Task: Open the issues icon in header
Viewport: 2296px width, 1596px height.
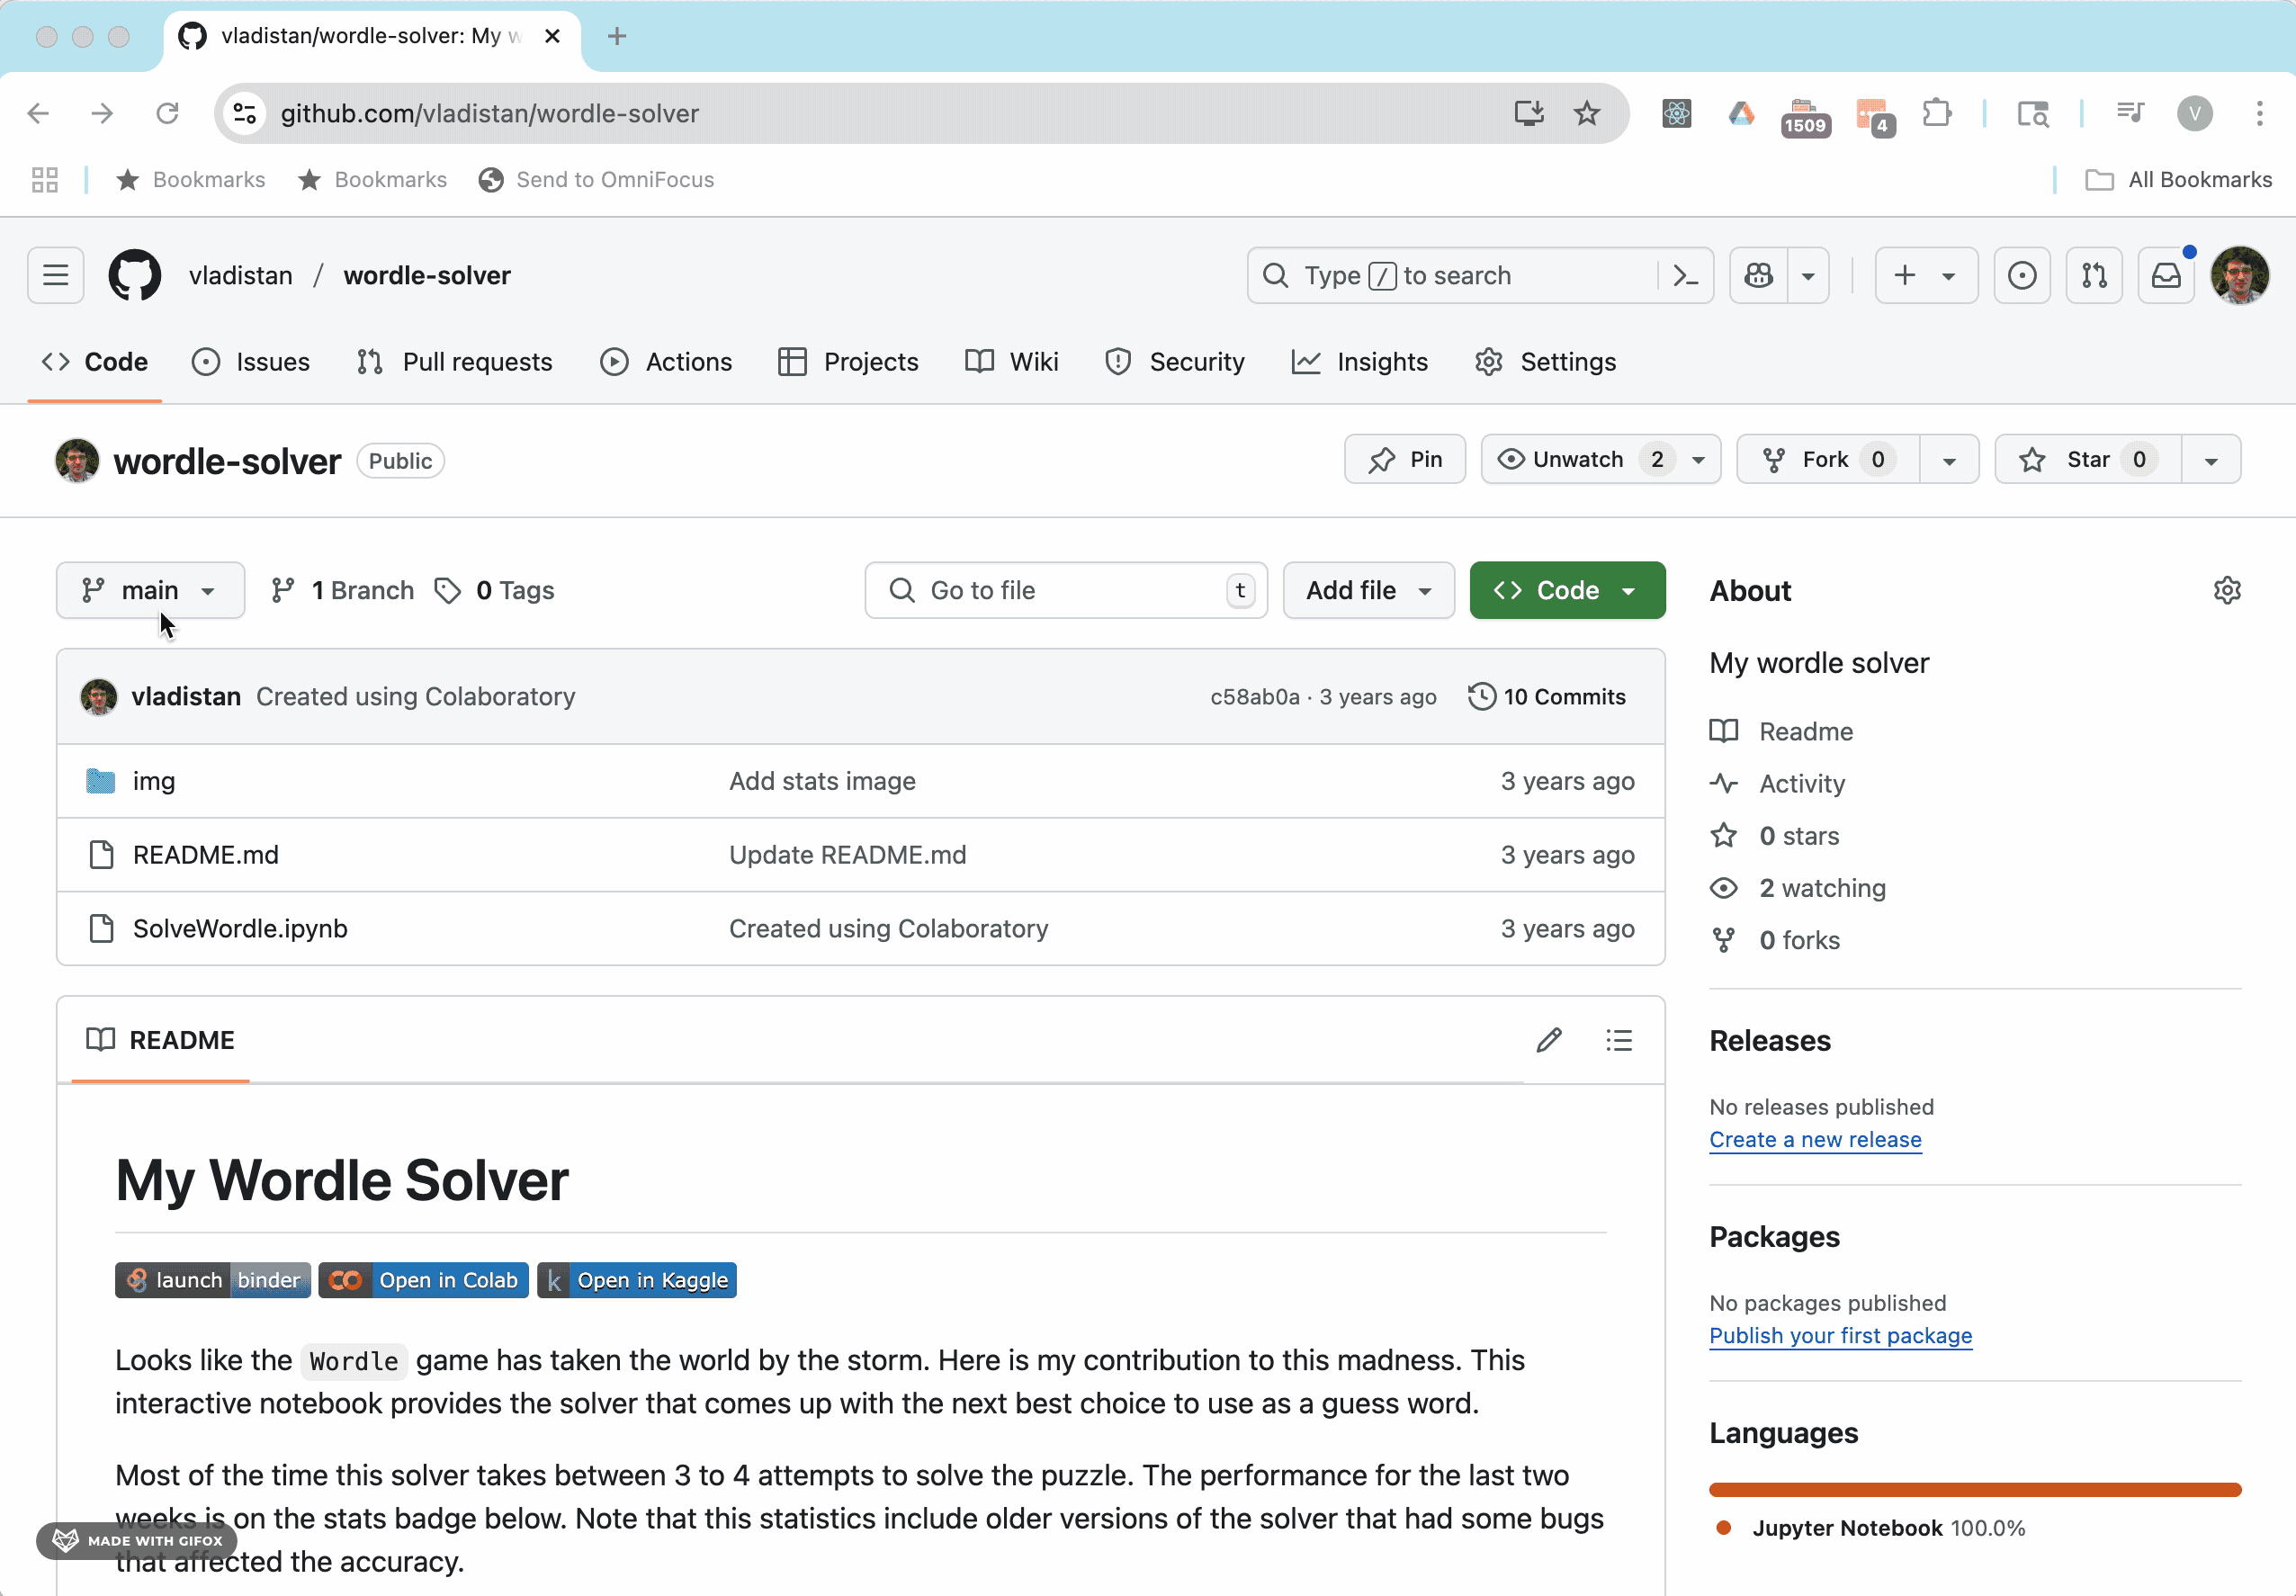Action: [x=2022, y=275]
